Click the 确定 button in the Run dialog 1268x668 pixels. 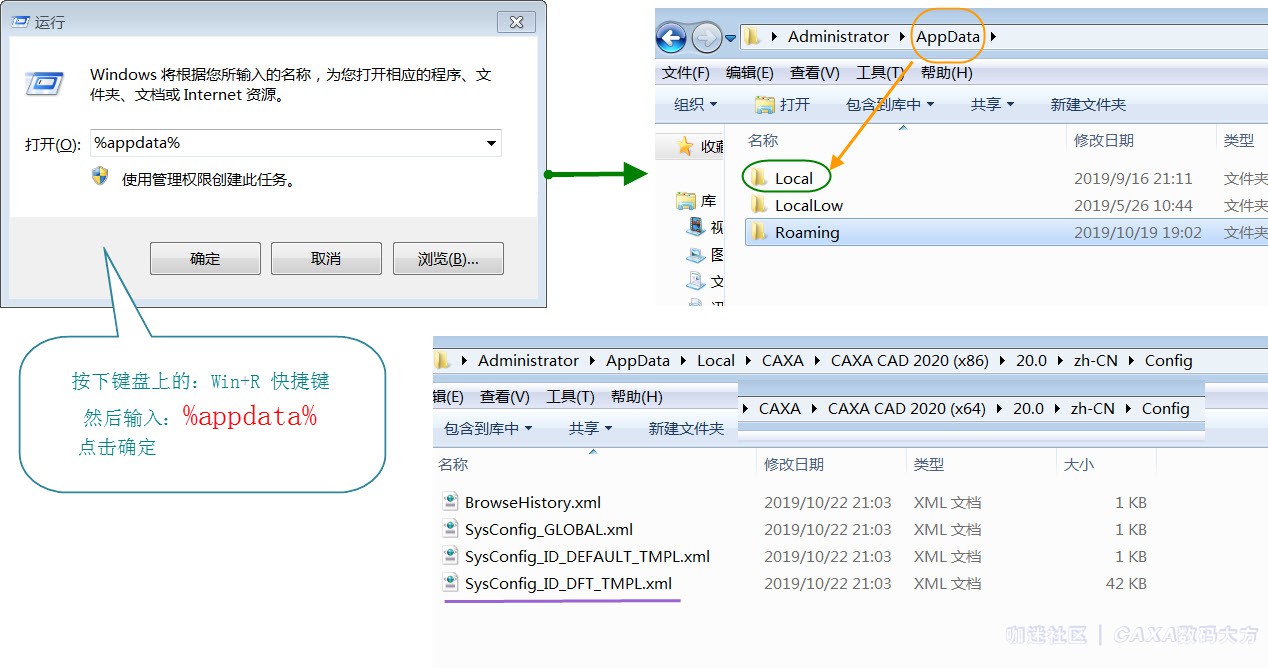pyautogui.click(x=205, y=259)
